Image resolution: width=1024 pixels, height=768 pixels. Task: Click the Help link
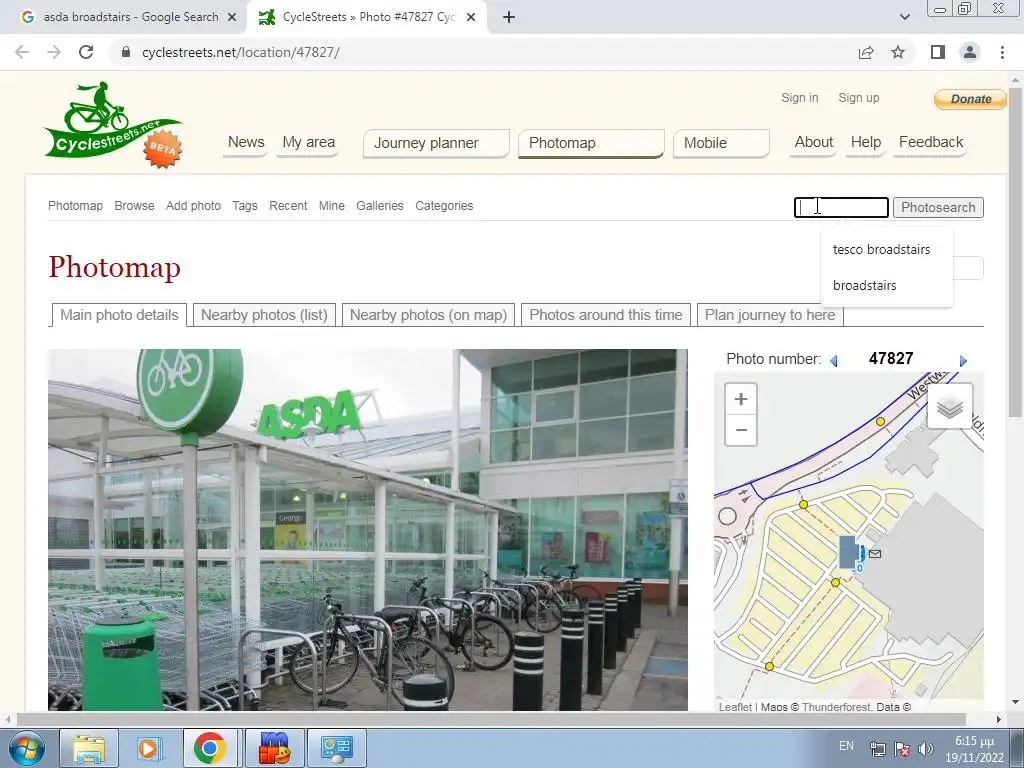pyautogui.click(x=866, y=142)
